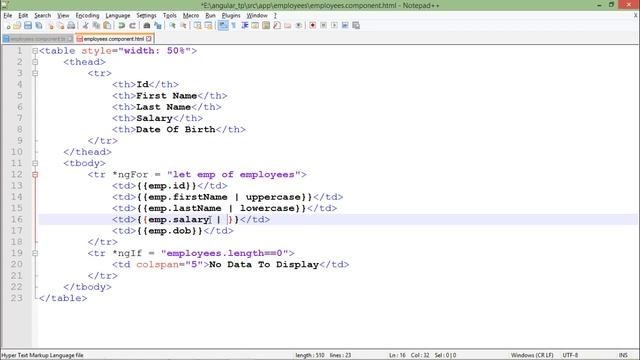Toggle the Document Map icon

266,26
